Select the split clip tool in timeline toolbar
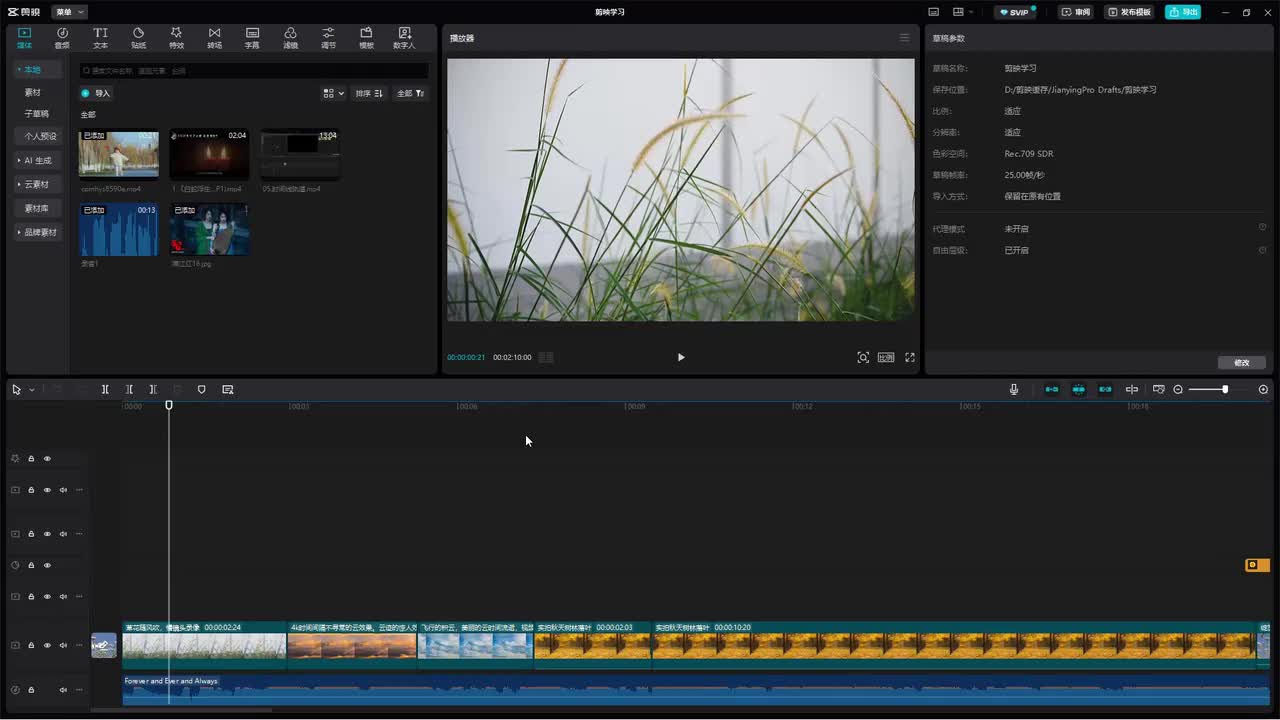The image size is (1280, 720). pos(105,389)
